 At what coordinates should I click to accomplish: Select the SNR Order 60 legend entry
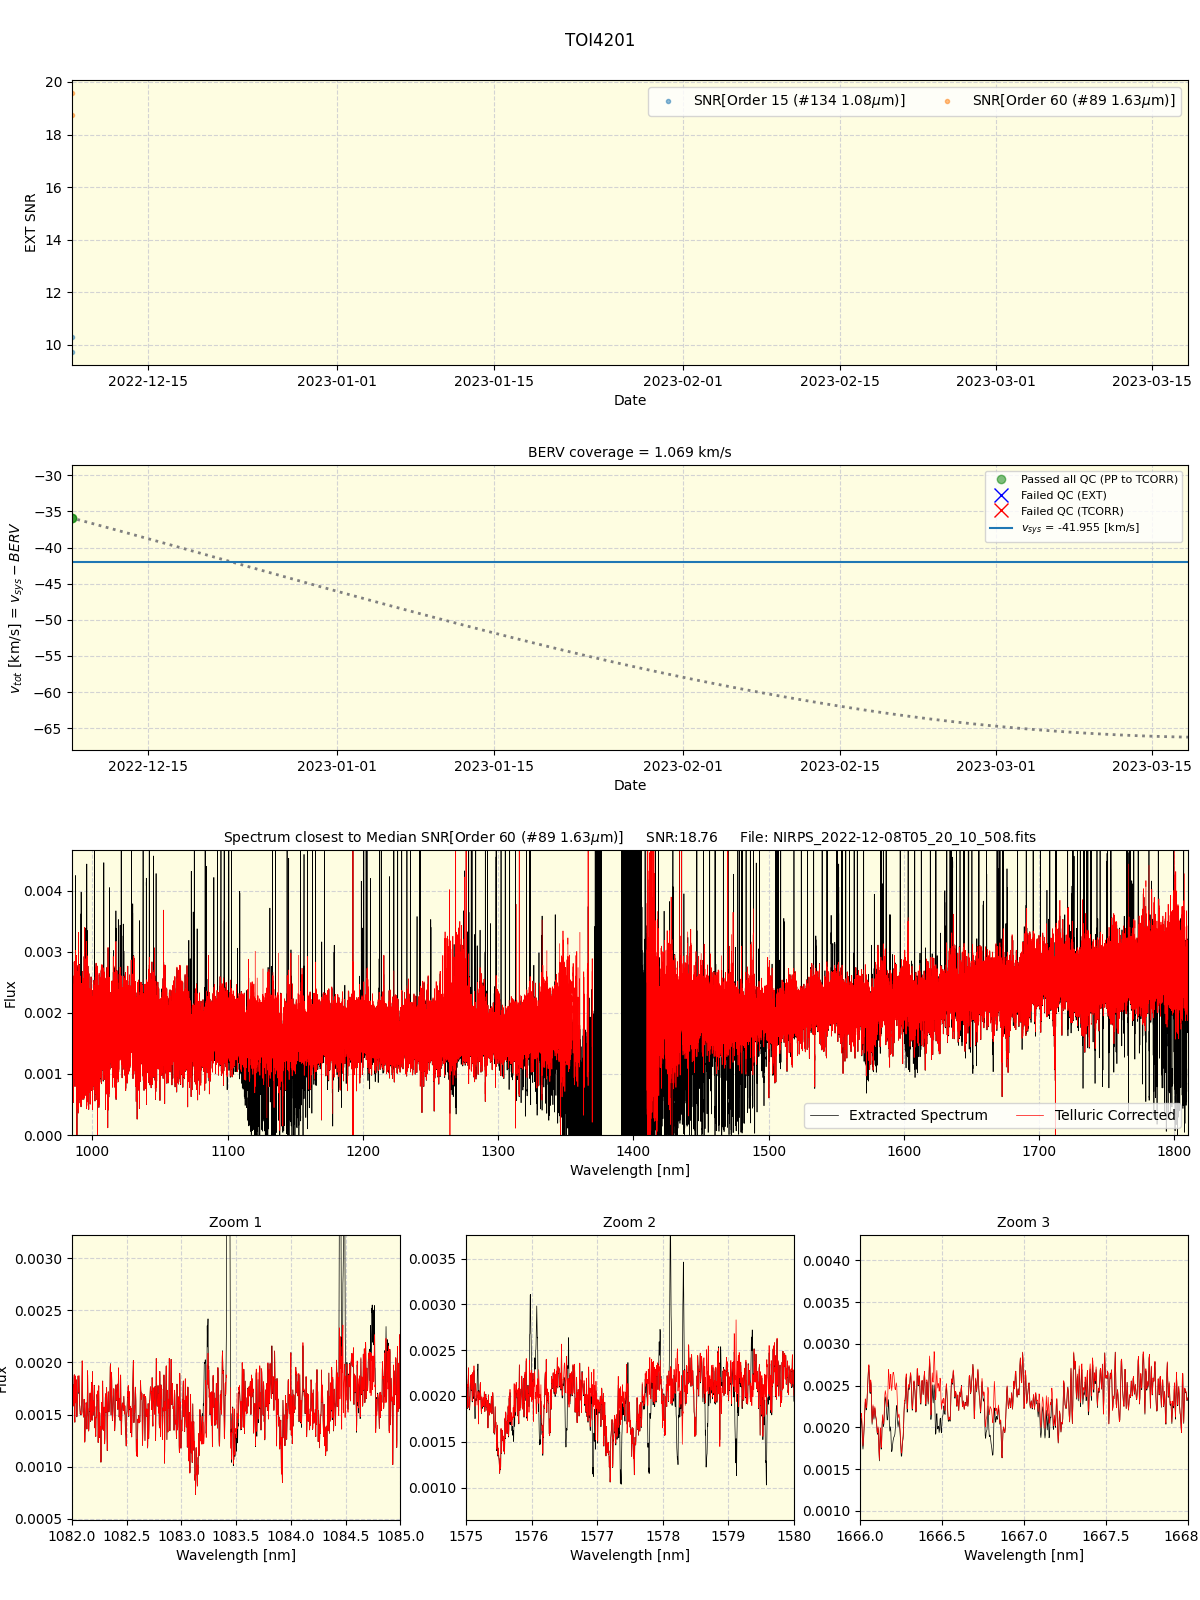pyautogui.click(x=1059, y=101)
